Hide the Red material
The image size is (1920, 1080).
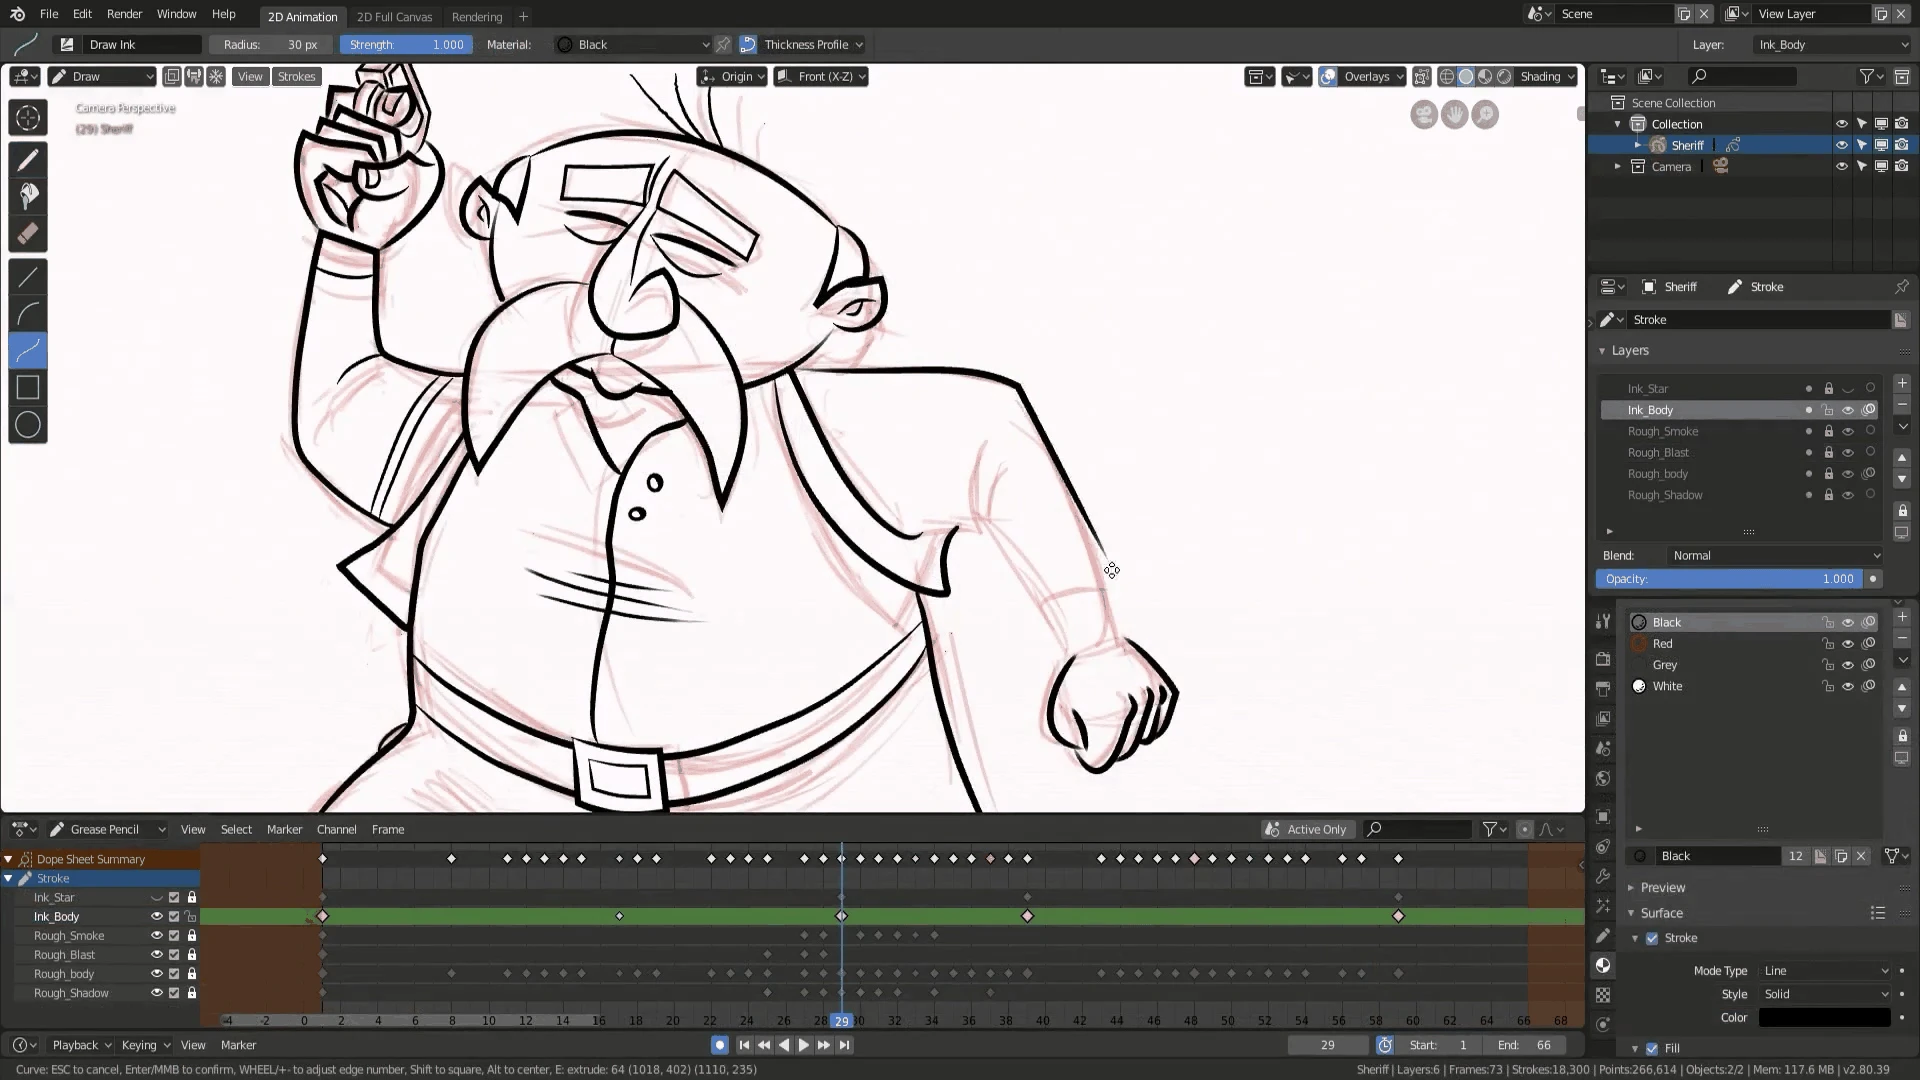[x=1848, y=644]
